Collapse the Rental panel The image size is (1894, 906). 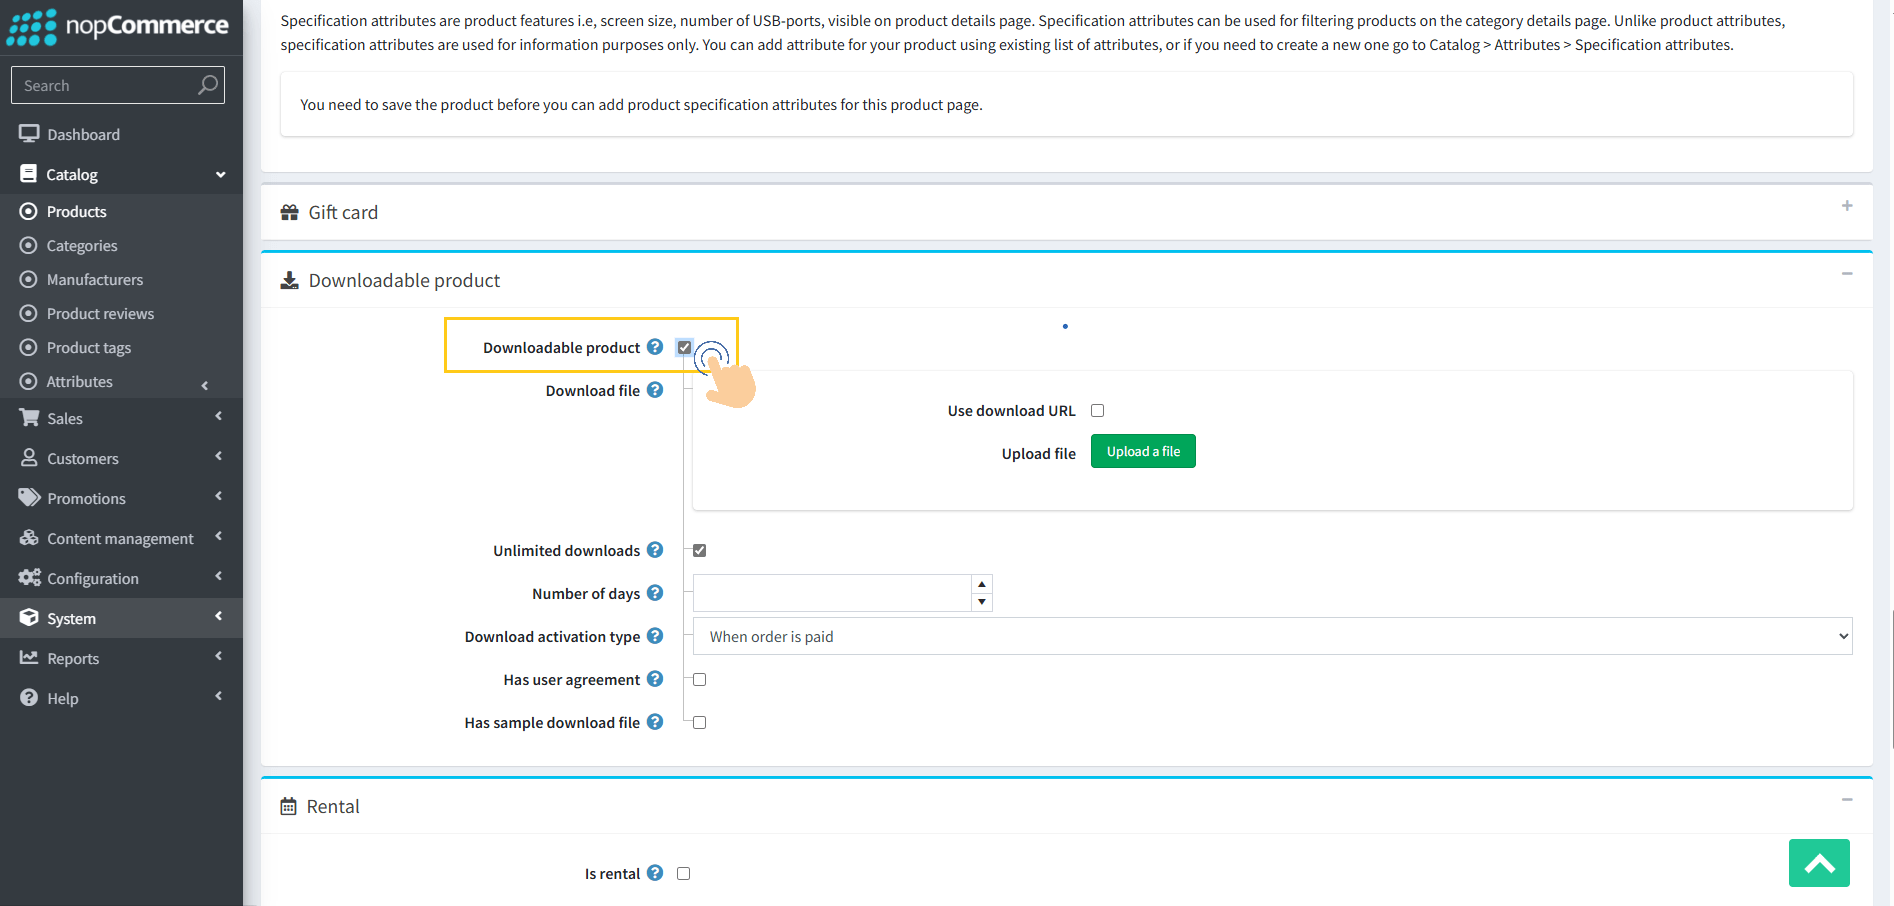pyautogui.click(x=1846, y=800)
